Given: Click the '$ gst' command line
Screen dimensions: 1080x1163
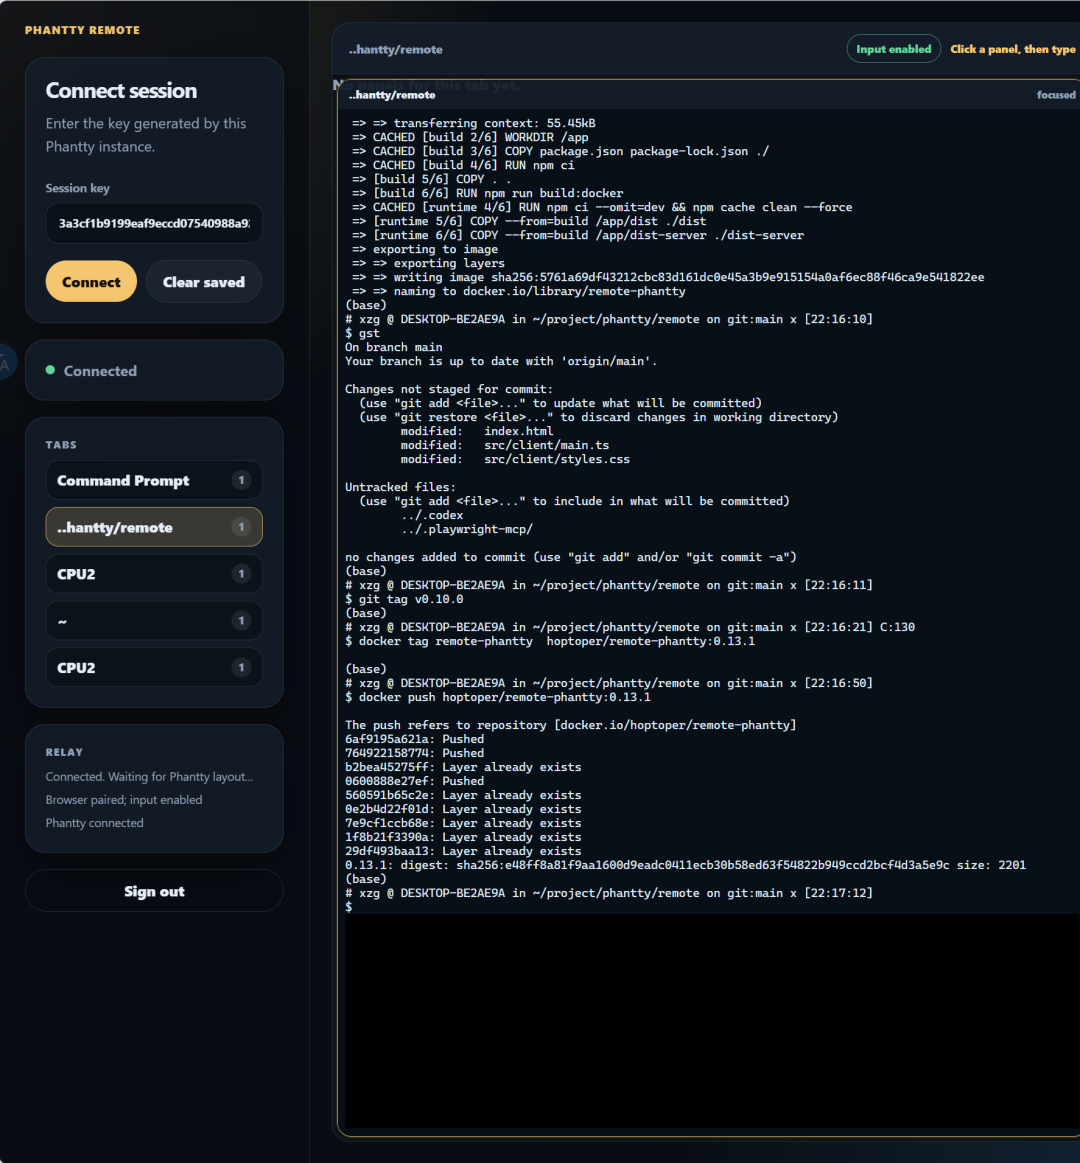Looking at the screenshot, I should click(x=362, y=333).
